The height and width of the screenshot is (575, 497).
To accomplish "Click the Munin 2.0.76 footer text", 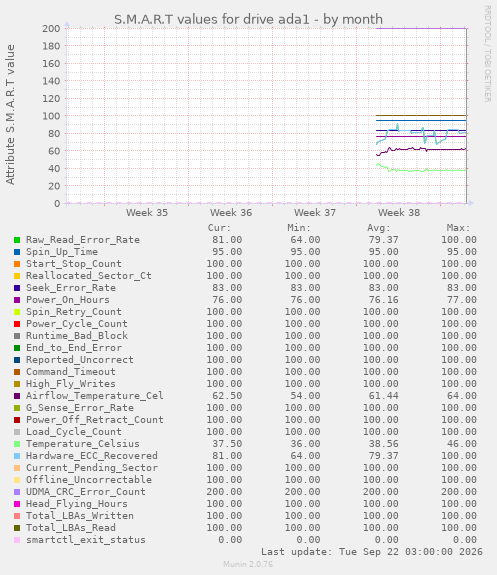I will (x=248, y=564).
